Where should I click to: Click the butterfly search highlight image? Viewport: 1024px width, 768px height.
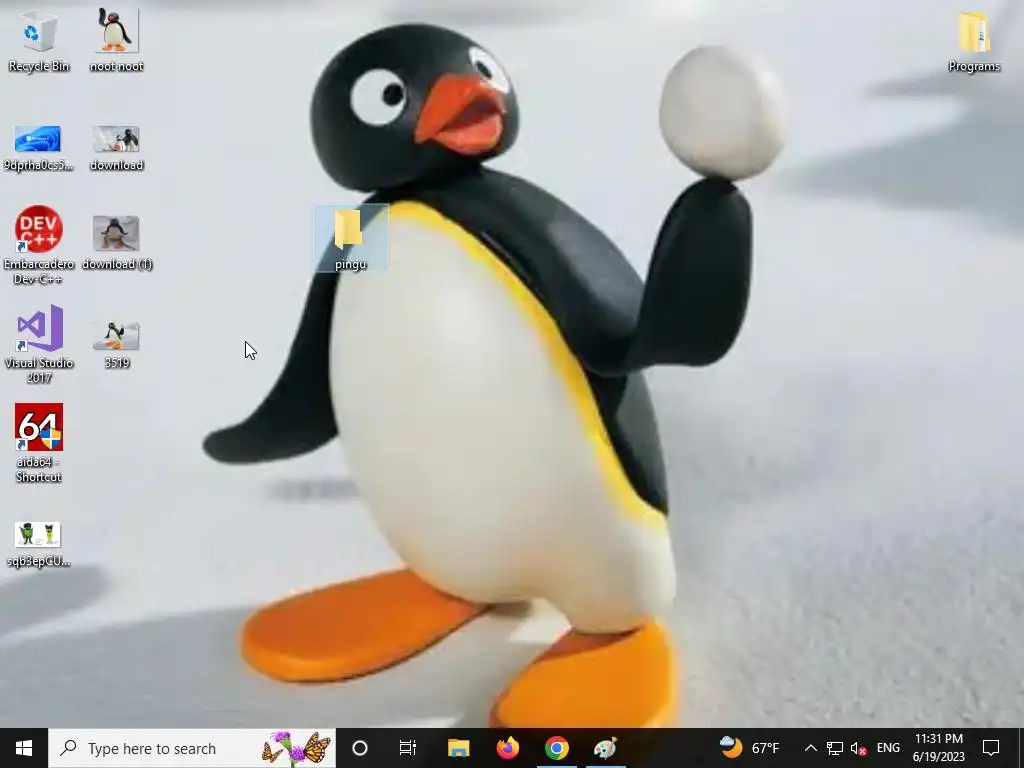tap(296, 748)
